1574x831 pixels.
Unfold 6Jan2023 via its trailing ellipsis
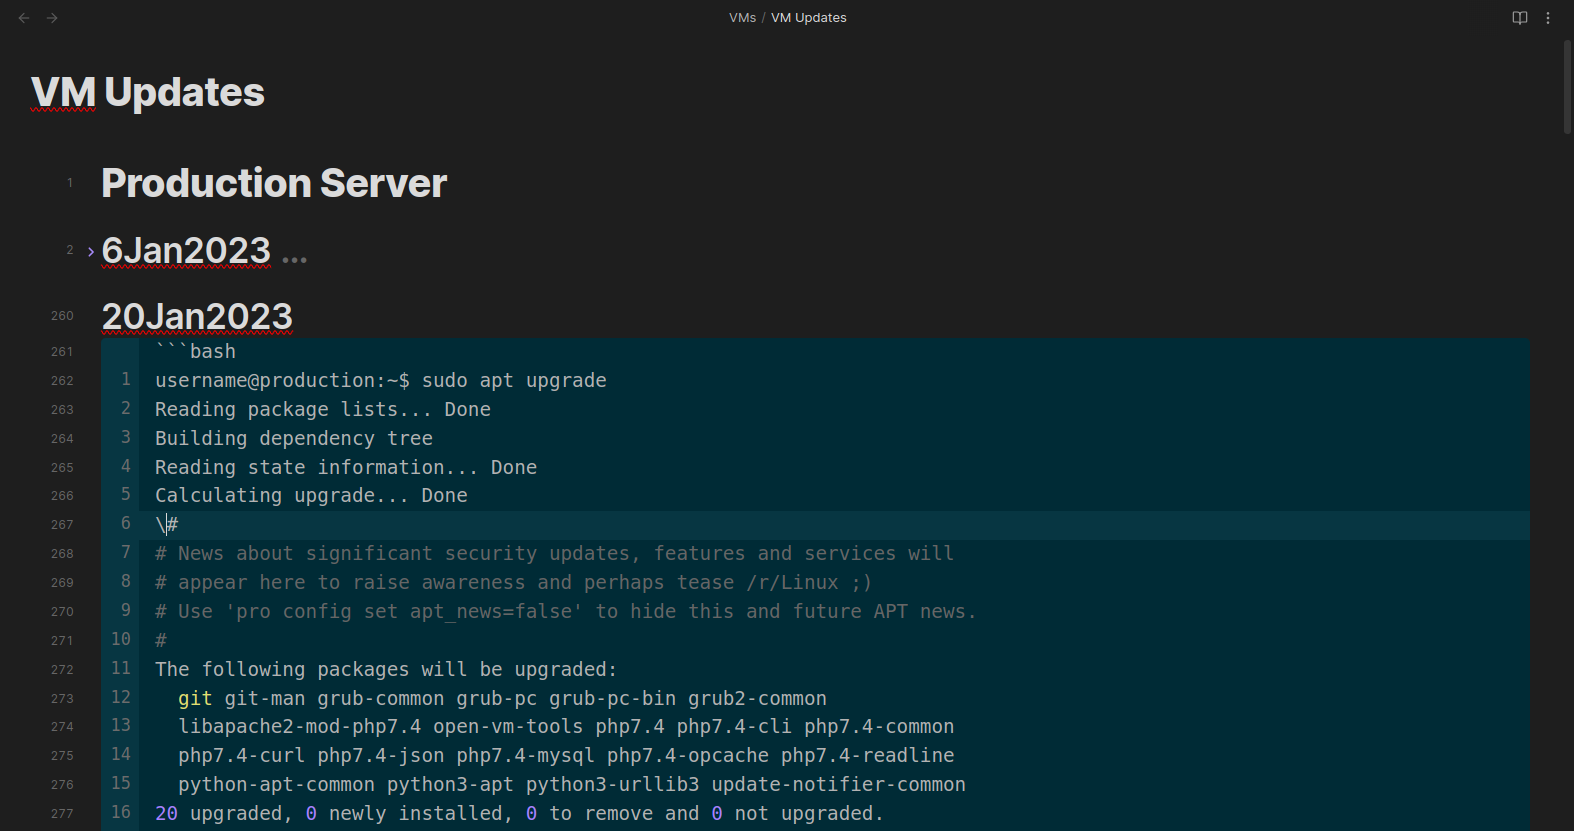294,259
